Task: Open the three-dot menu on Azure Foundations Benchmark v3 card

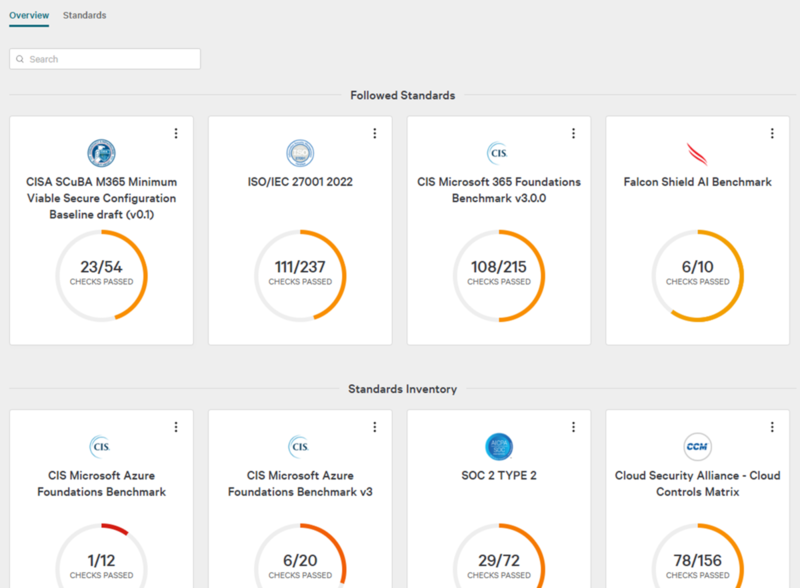Action: coord(374,427)
